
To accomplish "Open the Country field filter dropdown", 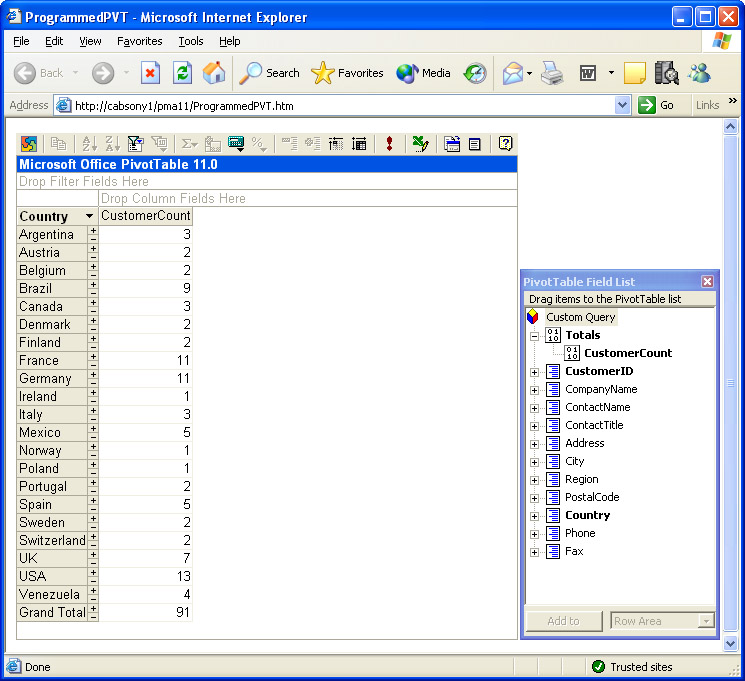I will pos(89,217).
